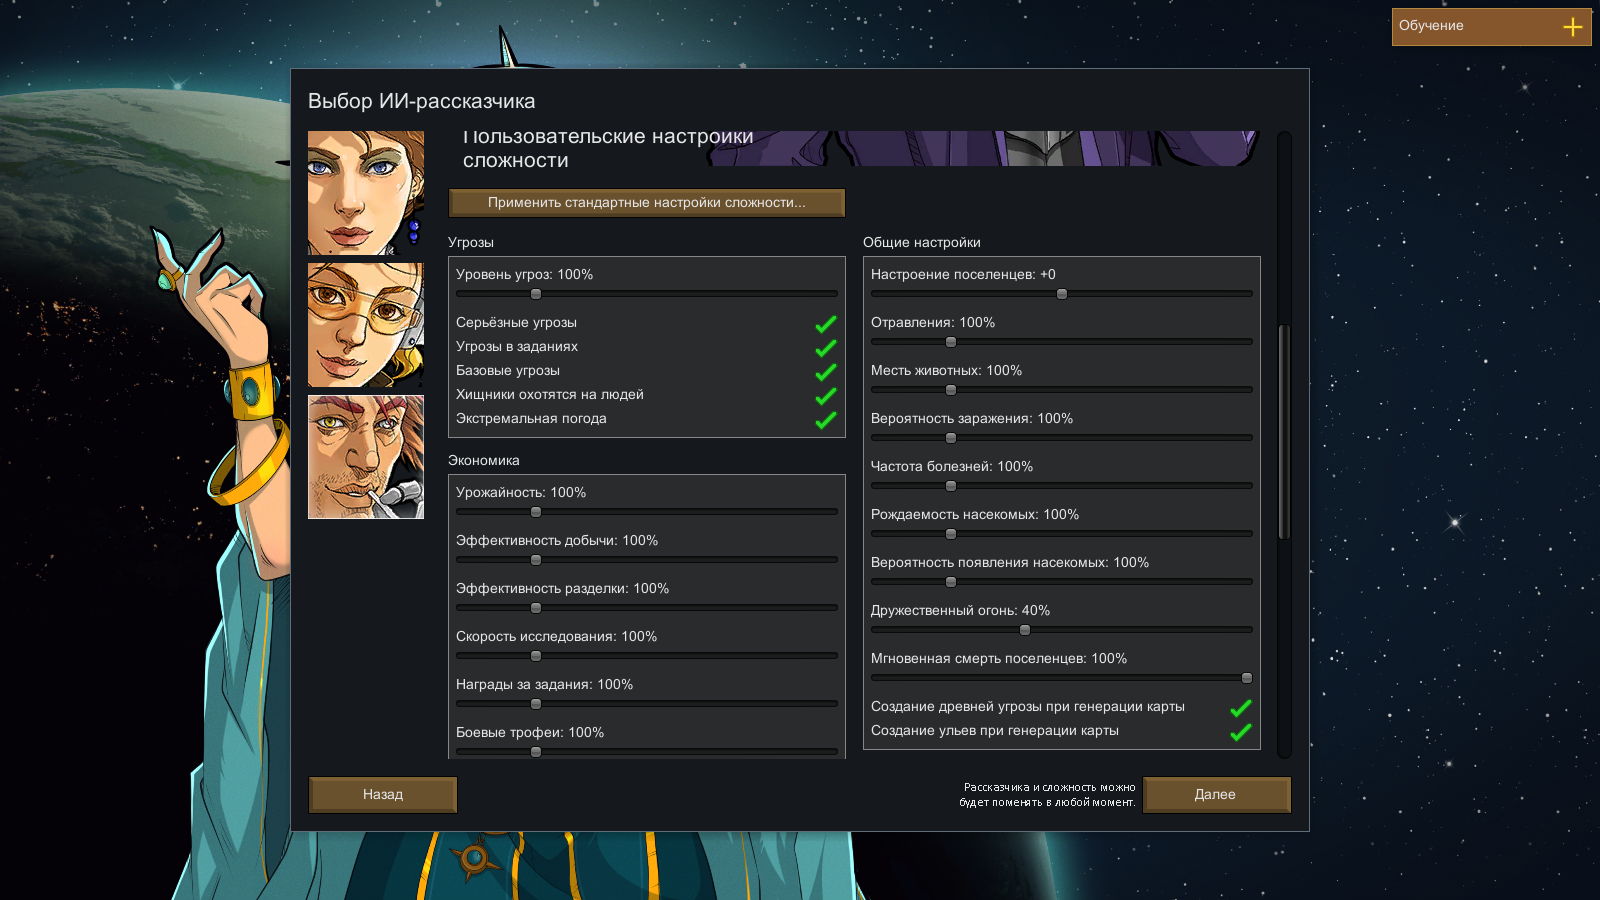The height and width of the screenshot is (900, 1600).
Task: Click the Вероятность появления насекомых slider
Action: click(1062, 582)
